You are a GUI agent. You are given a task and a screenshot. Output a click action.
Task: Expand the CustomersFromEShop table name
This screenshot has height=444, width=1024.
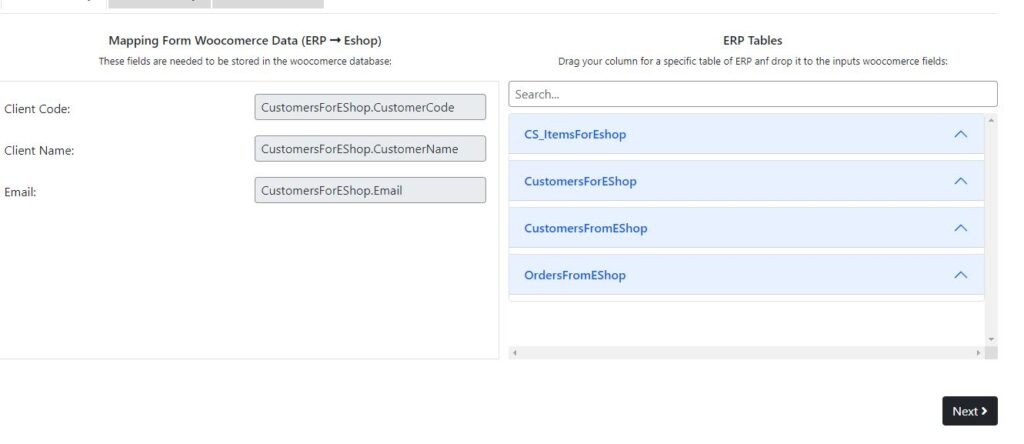click(585, 228)
